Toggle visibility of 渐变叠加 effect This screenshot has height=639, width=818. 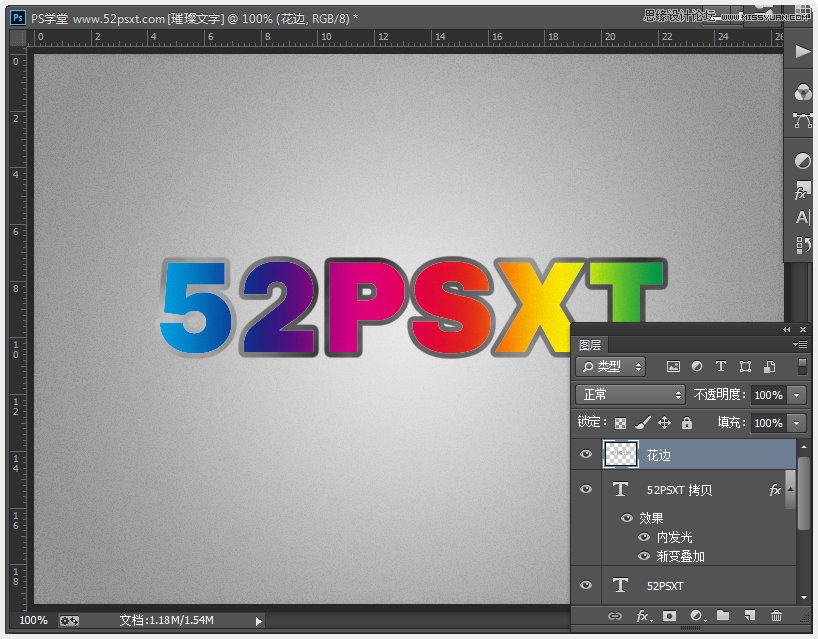644,556
